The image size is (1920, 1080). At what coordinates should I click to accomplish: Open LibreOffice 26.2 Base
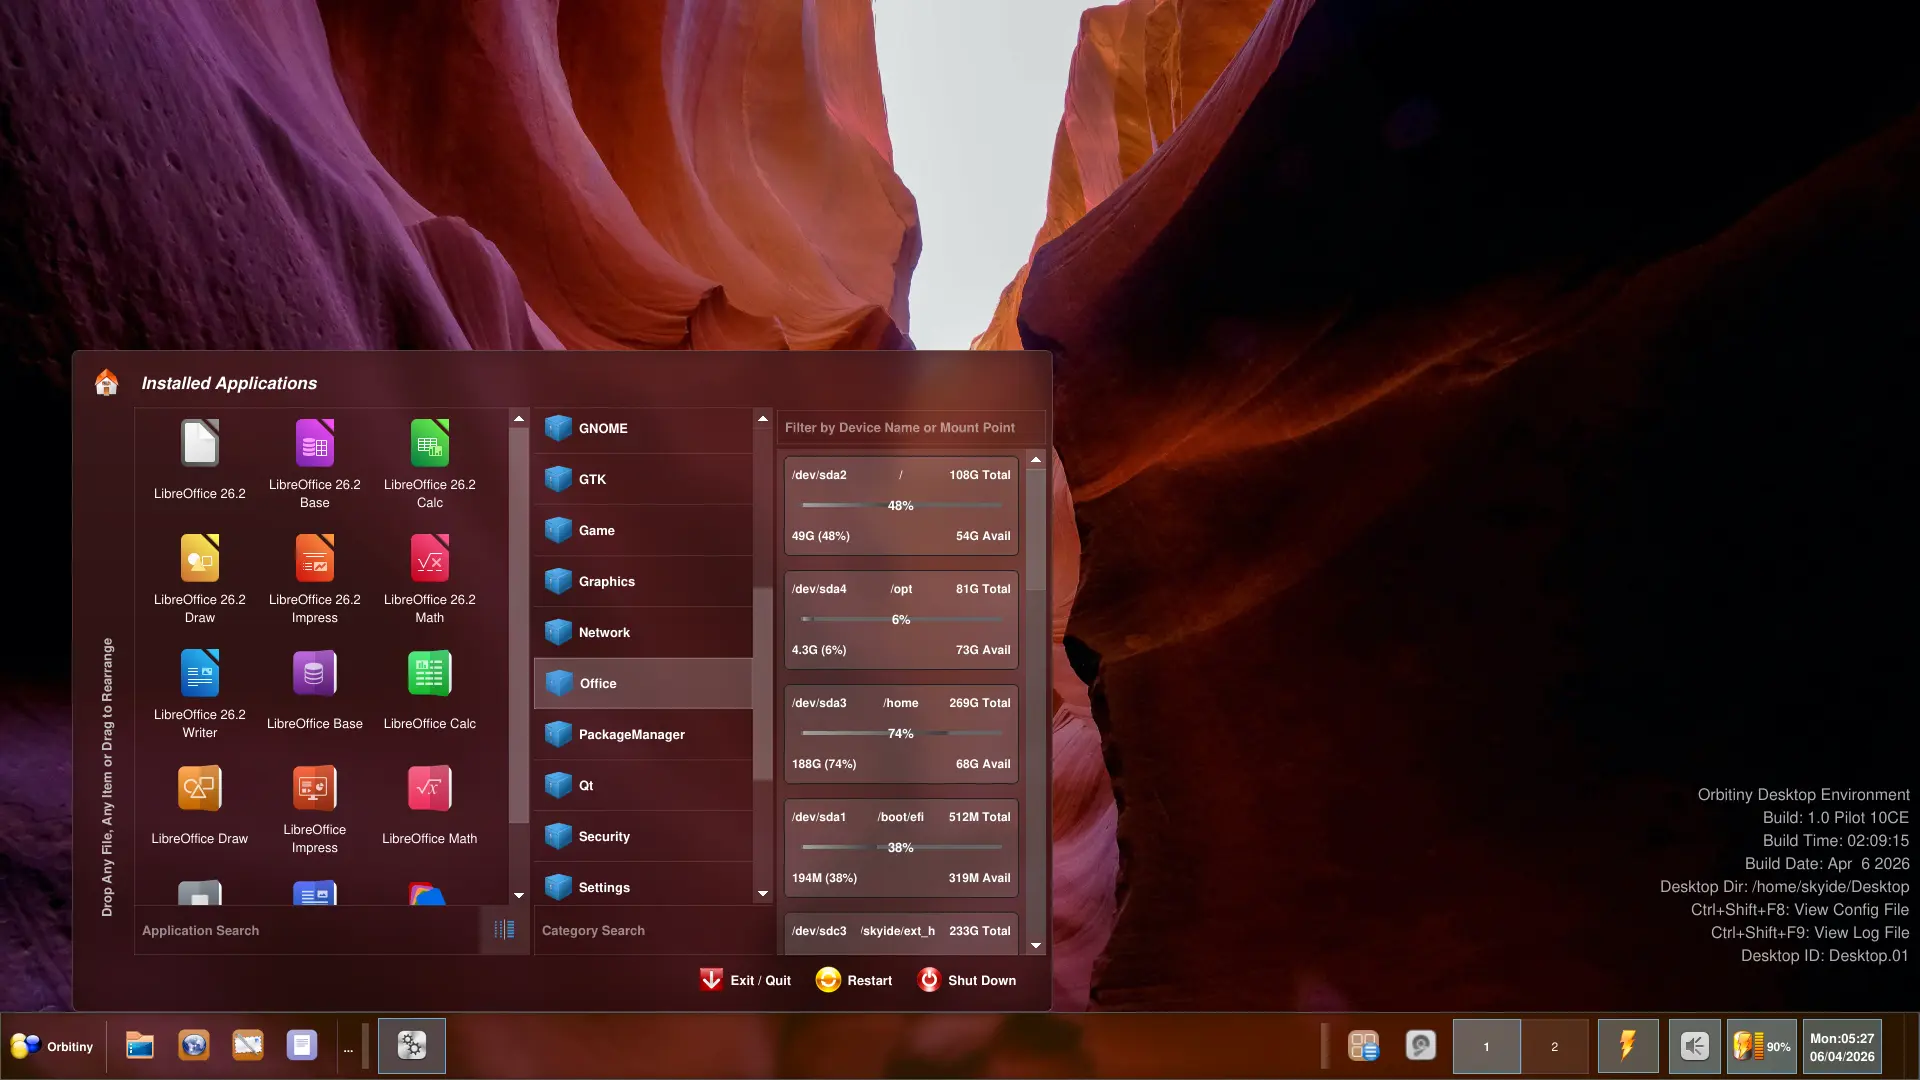(314, 445)
